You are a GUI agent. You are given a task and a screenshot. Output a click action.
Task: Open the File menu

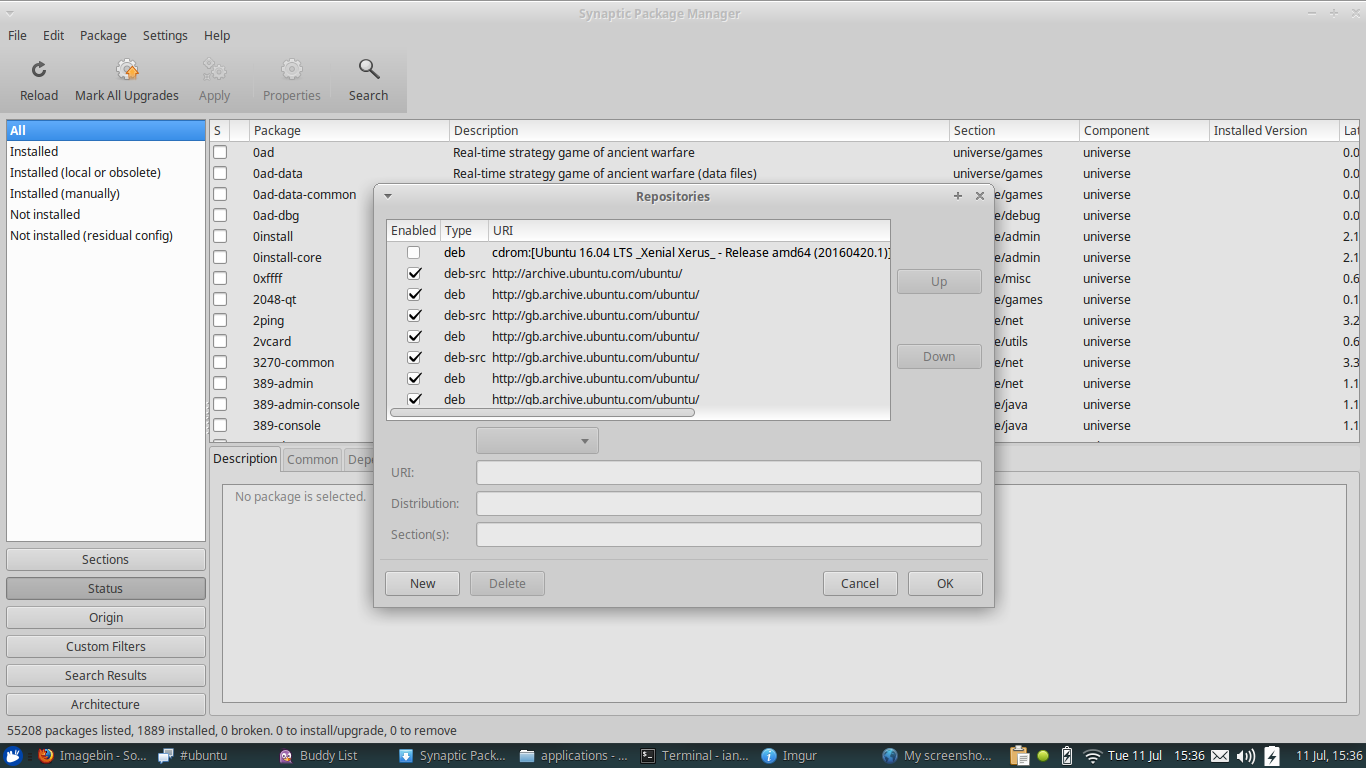17,35
